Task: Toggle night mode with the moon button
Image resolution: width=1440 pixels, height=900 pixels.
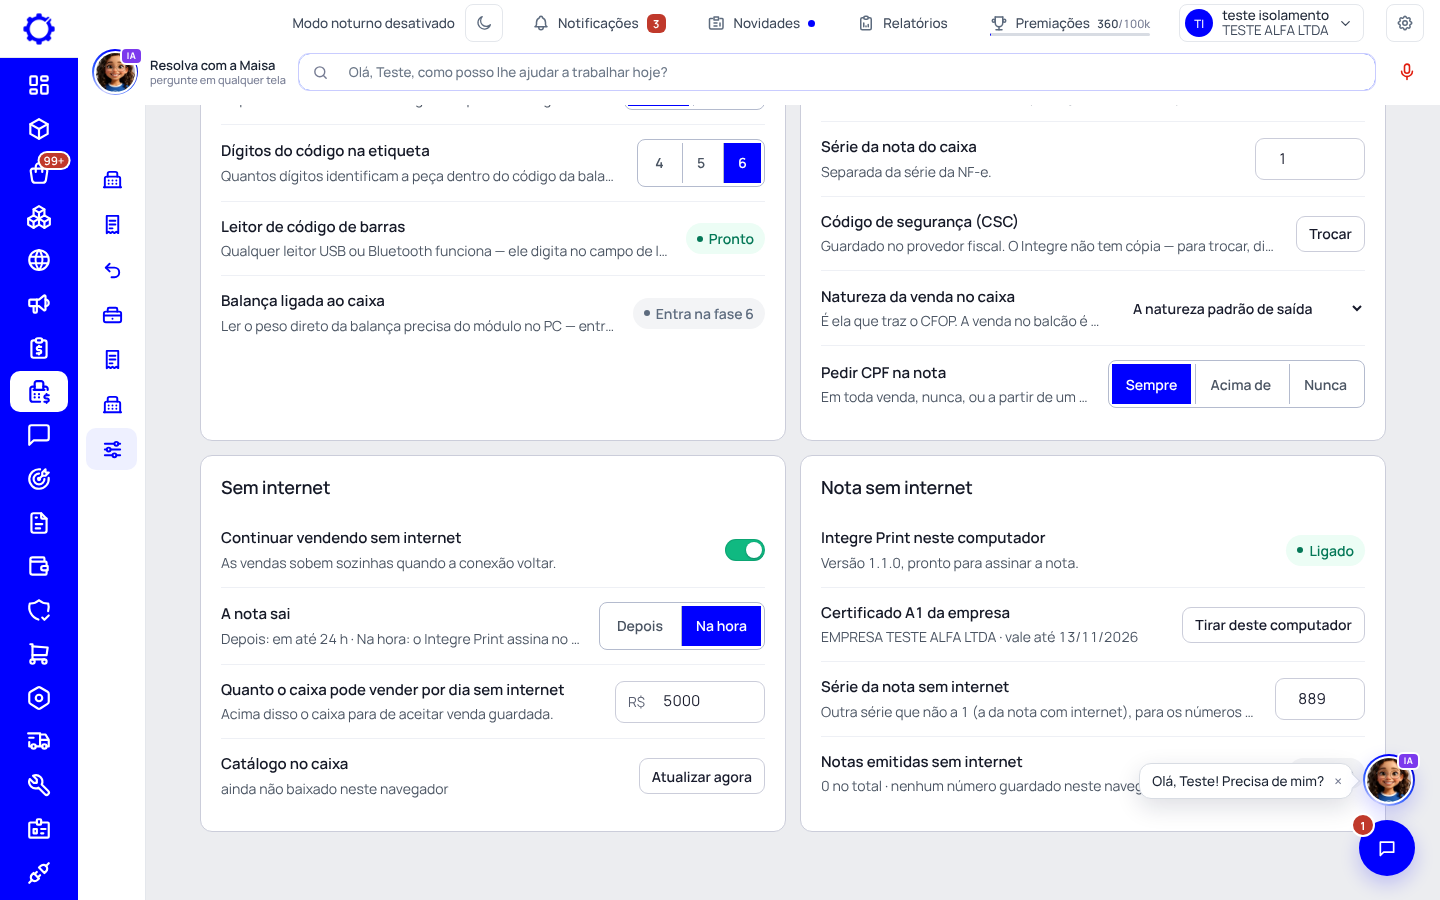Action: point(484,23)
